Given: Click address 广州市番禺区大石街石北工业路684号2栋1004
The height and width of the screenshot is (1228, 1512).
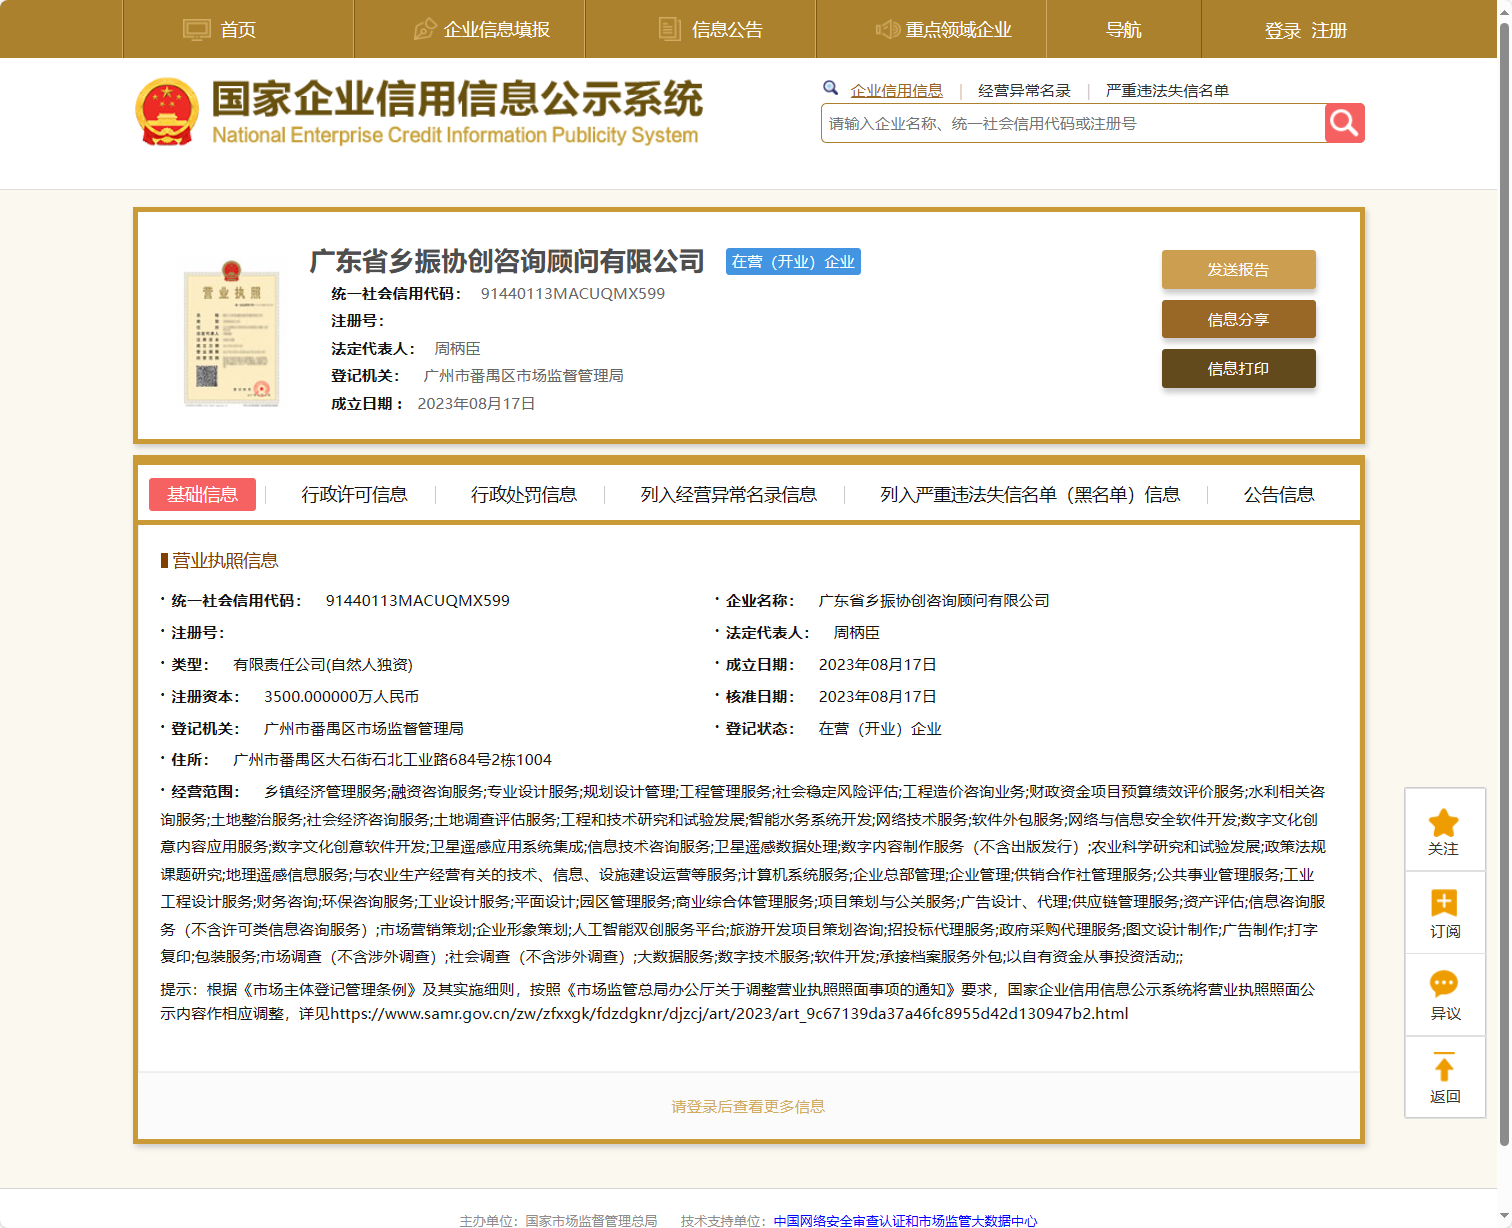Looking at the screenshot, I should click(392, 759).
